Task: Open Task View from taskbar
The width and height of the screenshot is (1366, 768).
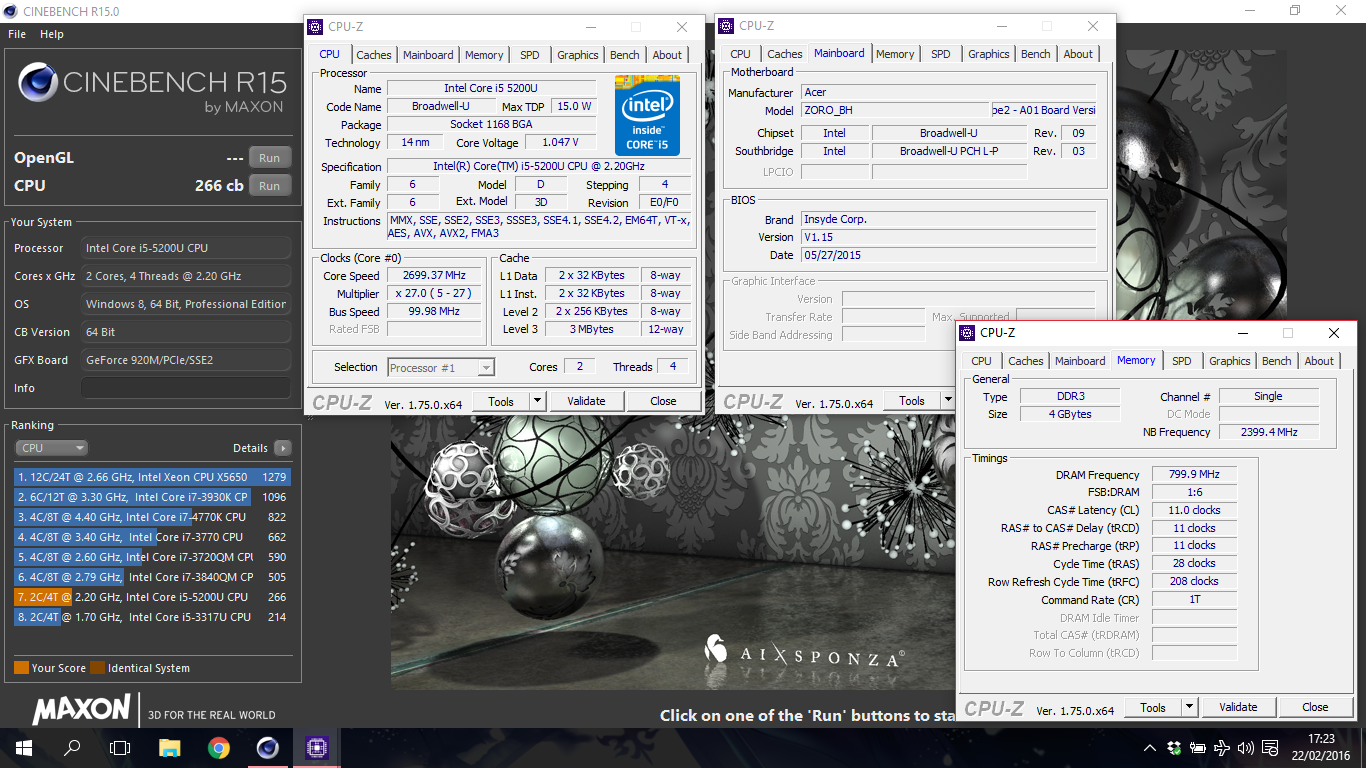Action: tap(120, 748)
